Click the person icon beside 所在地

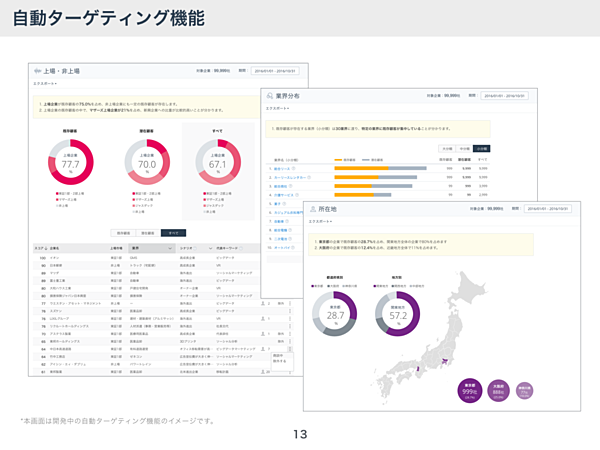pyautogui.click(x=311, y=208)
